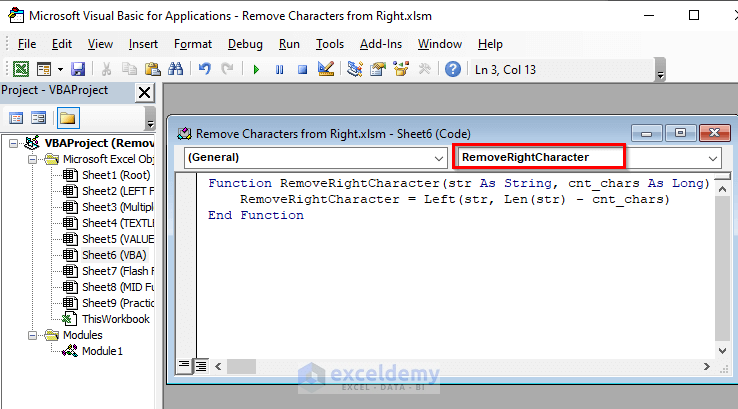The image size is (738, 409).
Task: Open the Object Browser toolbar icon
Action: 401,69
